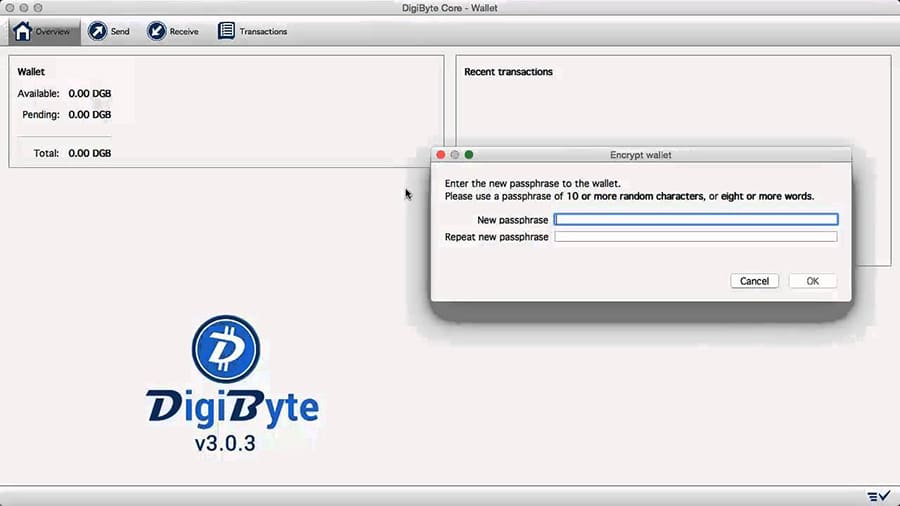Click the sync checkmark status icon

tap(878, 496)
